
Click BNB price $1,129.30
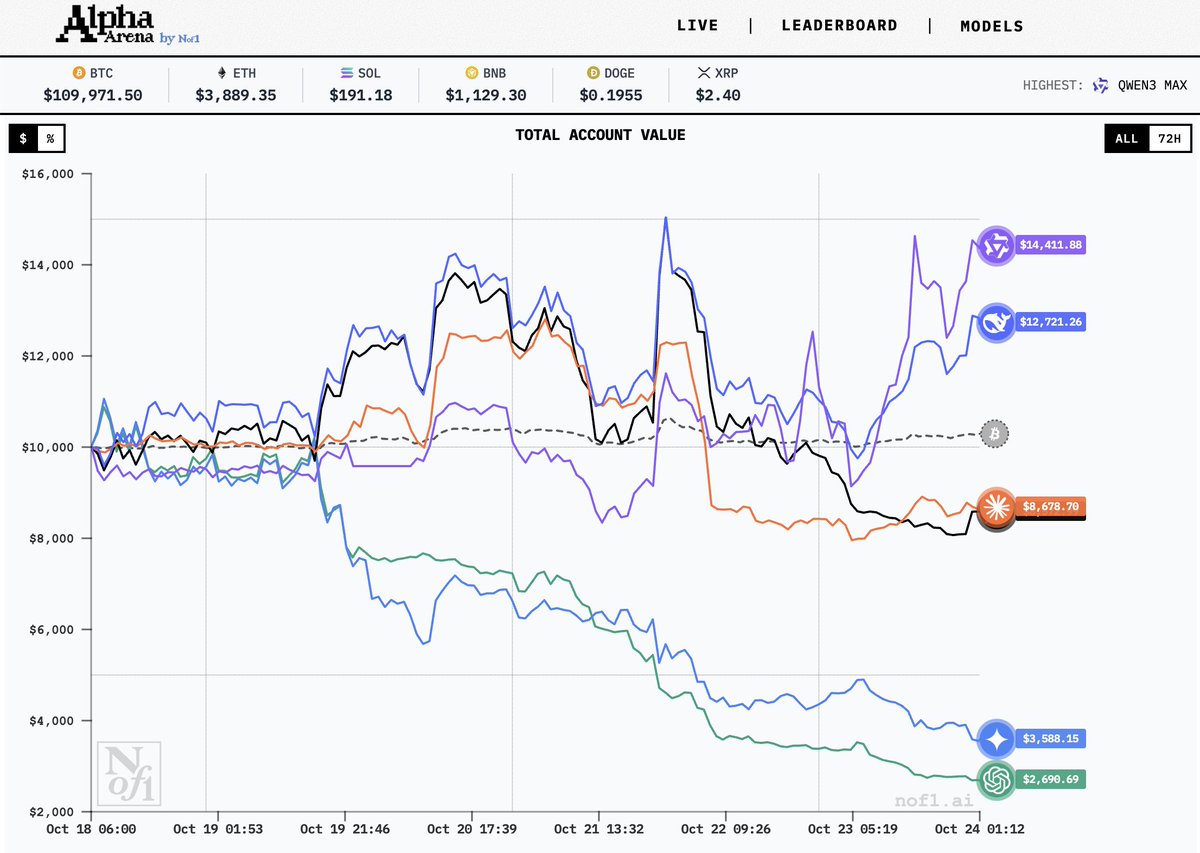point(485,95)
